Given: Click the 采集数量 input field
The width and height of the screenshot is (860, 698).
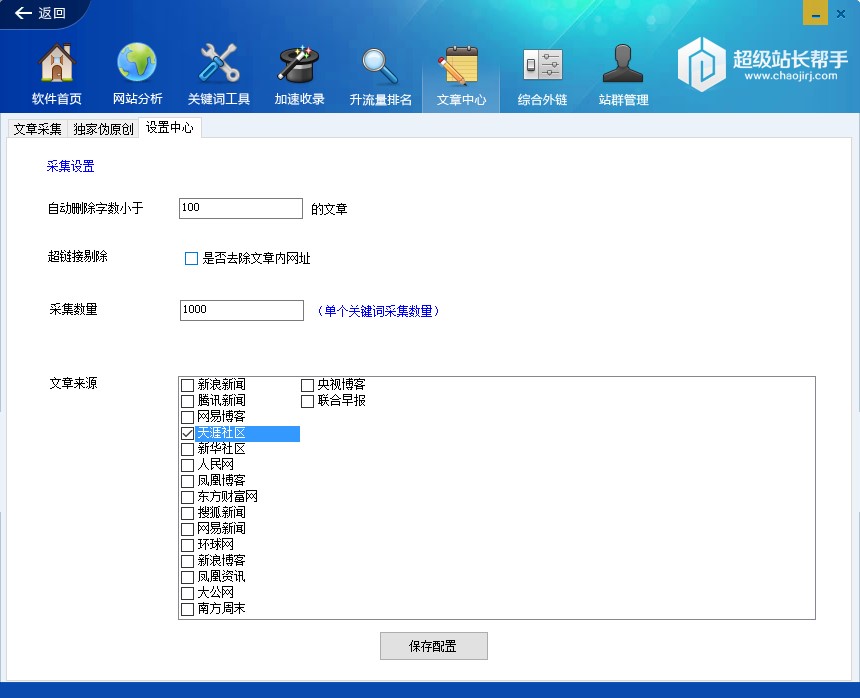Looking at the screenshot, I should point(241,310).
